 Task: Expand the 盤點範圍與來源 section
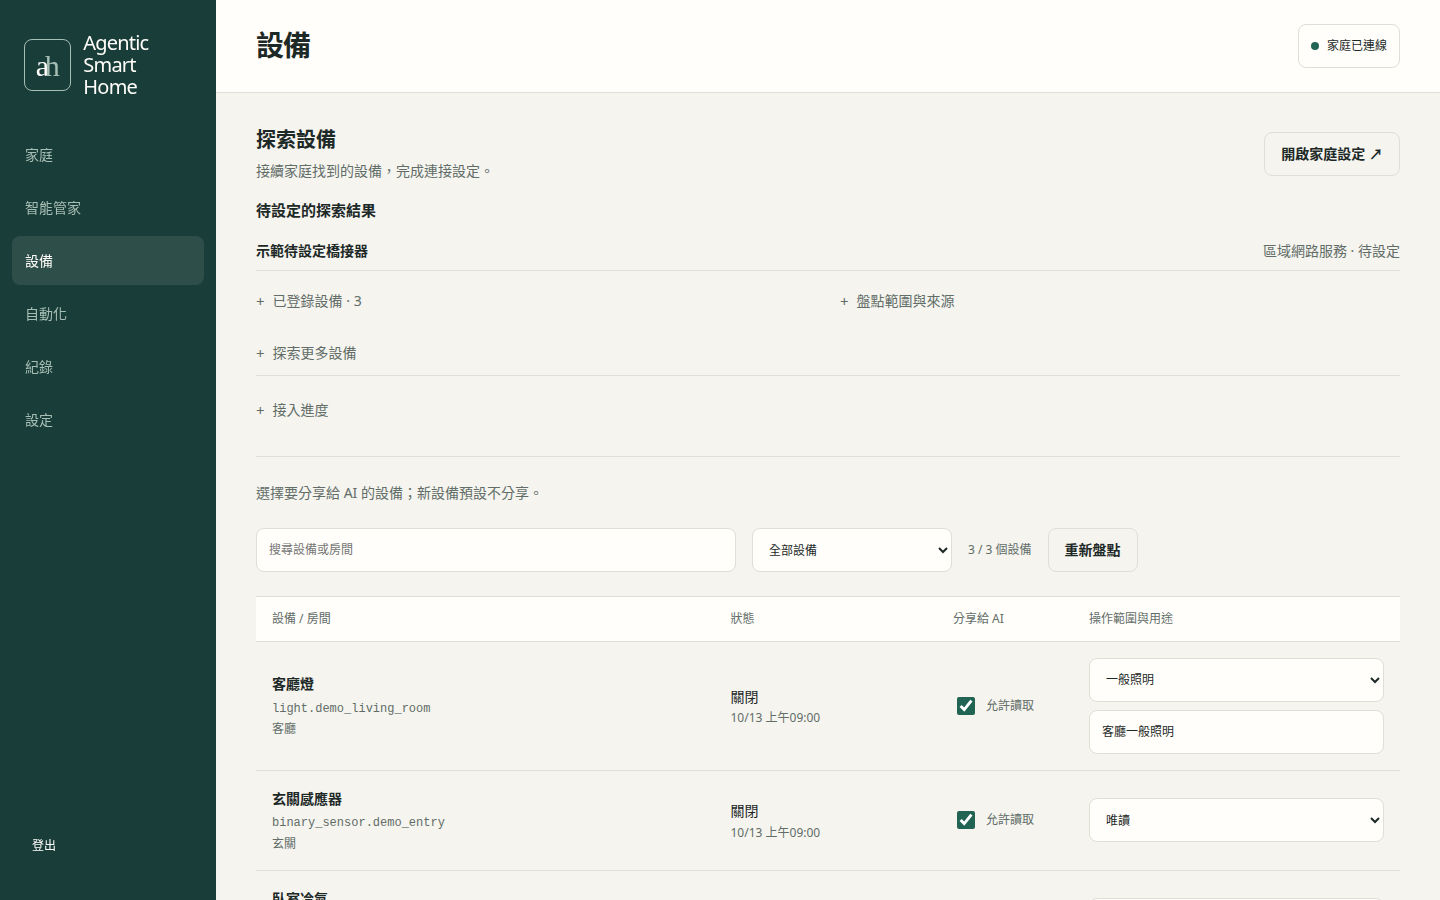click(x=897, y=301)
